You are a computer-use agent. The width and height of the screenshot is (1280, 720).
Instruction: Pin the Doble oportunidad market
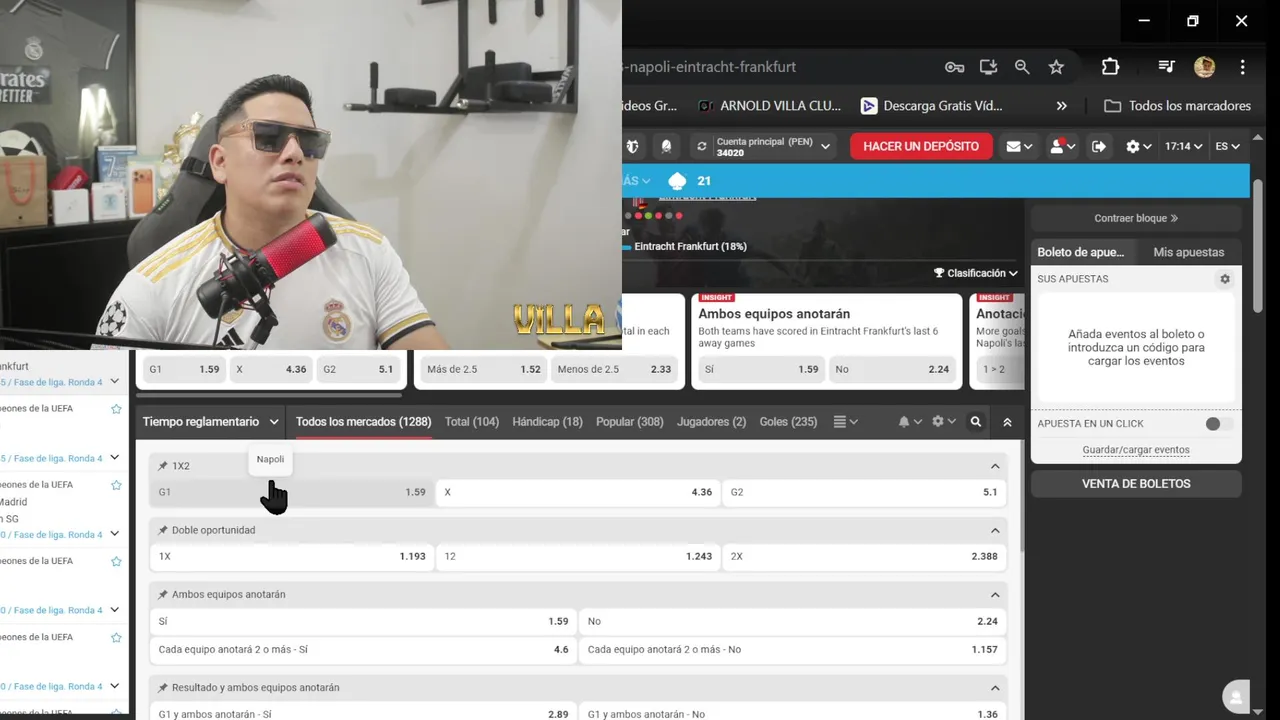[163, 530]
